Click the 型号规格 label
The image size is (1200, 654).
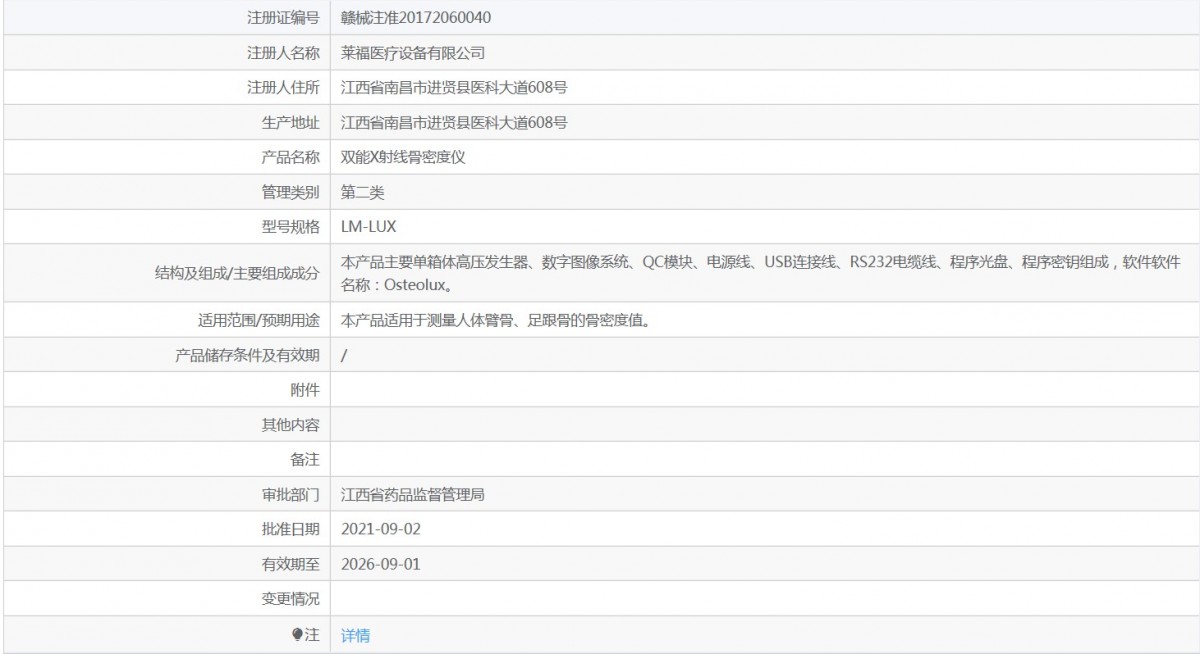(290, 227)
